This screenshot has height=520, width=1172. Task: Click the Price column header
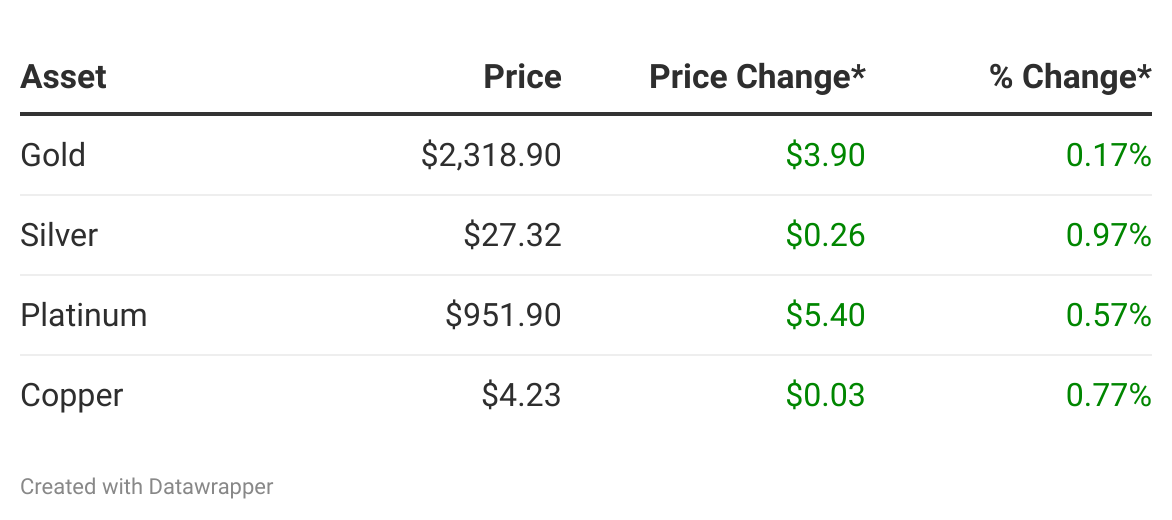click(522, 77)
